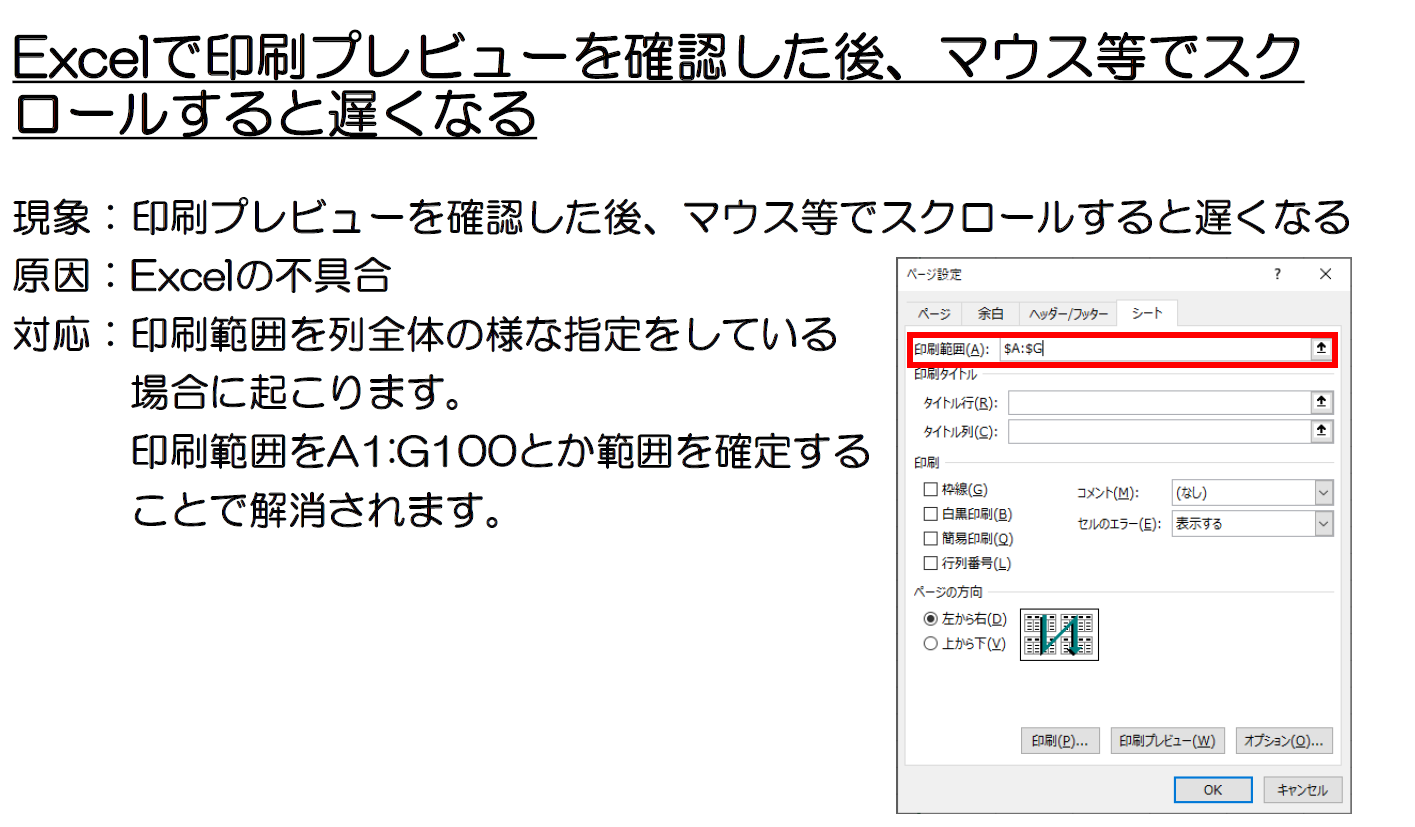Click collapse-dialog icon beside タイトル行 field
Image resolution: width=1415 pixels, height=827 pixels.
coord(1322,402)
